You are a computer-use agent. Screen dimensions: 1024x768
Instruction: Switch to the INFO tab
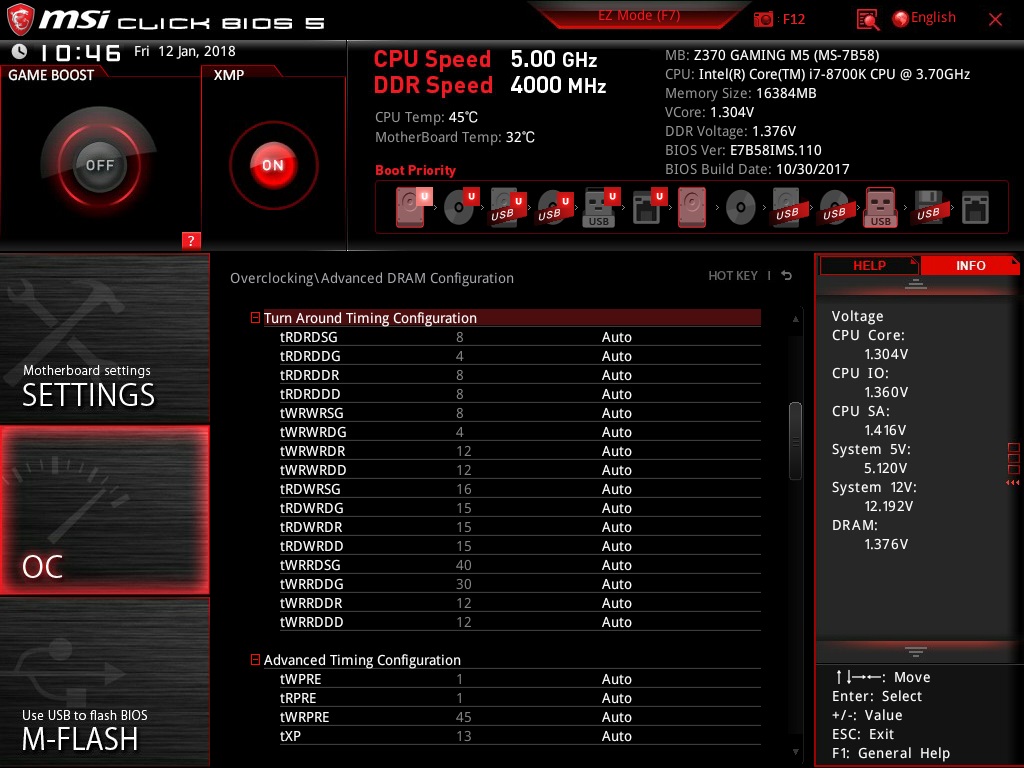click(x=970, y=265)
